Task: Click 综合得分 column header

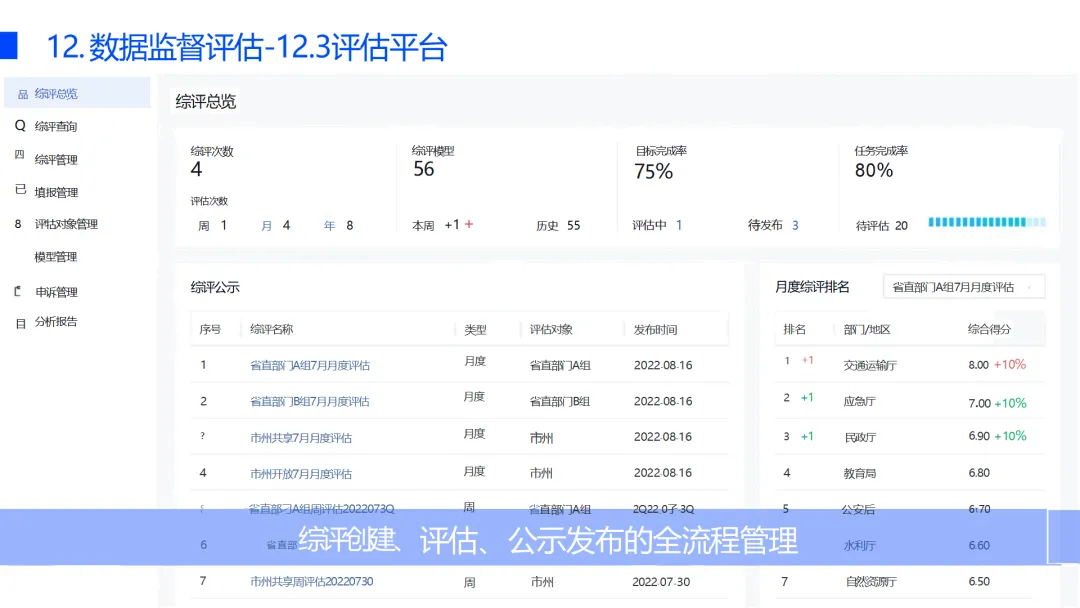Action: pyautogui.click(x=989, y=330)
